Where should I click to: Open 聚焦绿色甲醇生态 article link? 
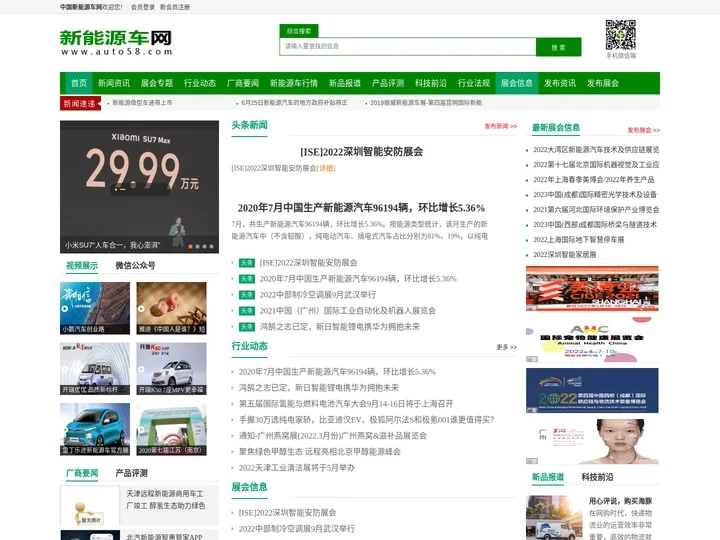click(x=320, y=452)
